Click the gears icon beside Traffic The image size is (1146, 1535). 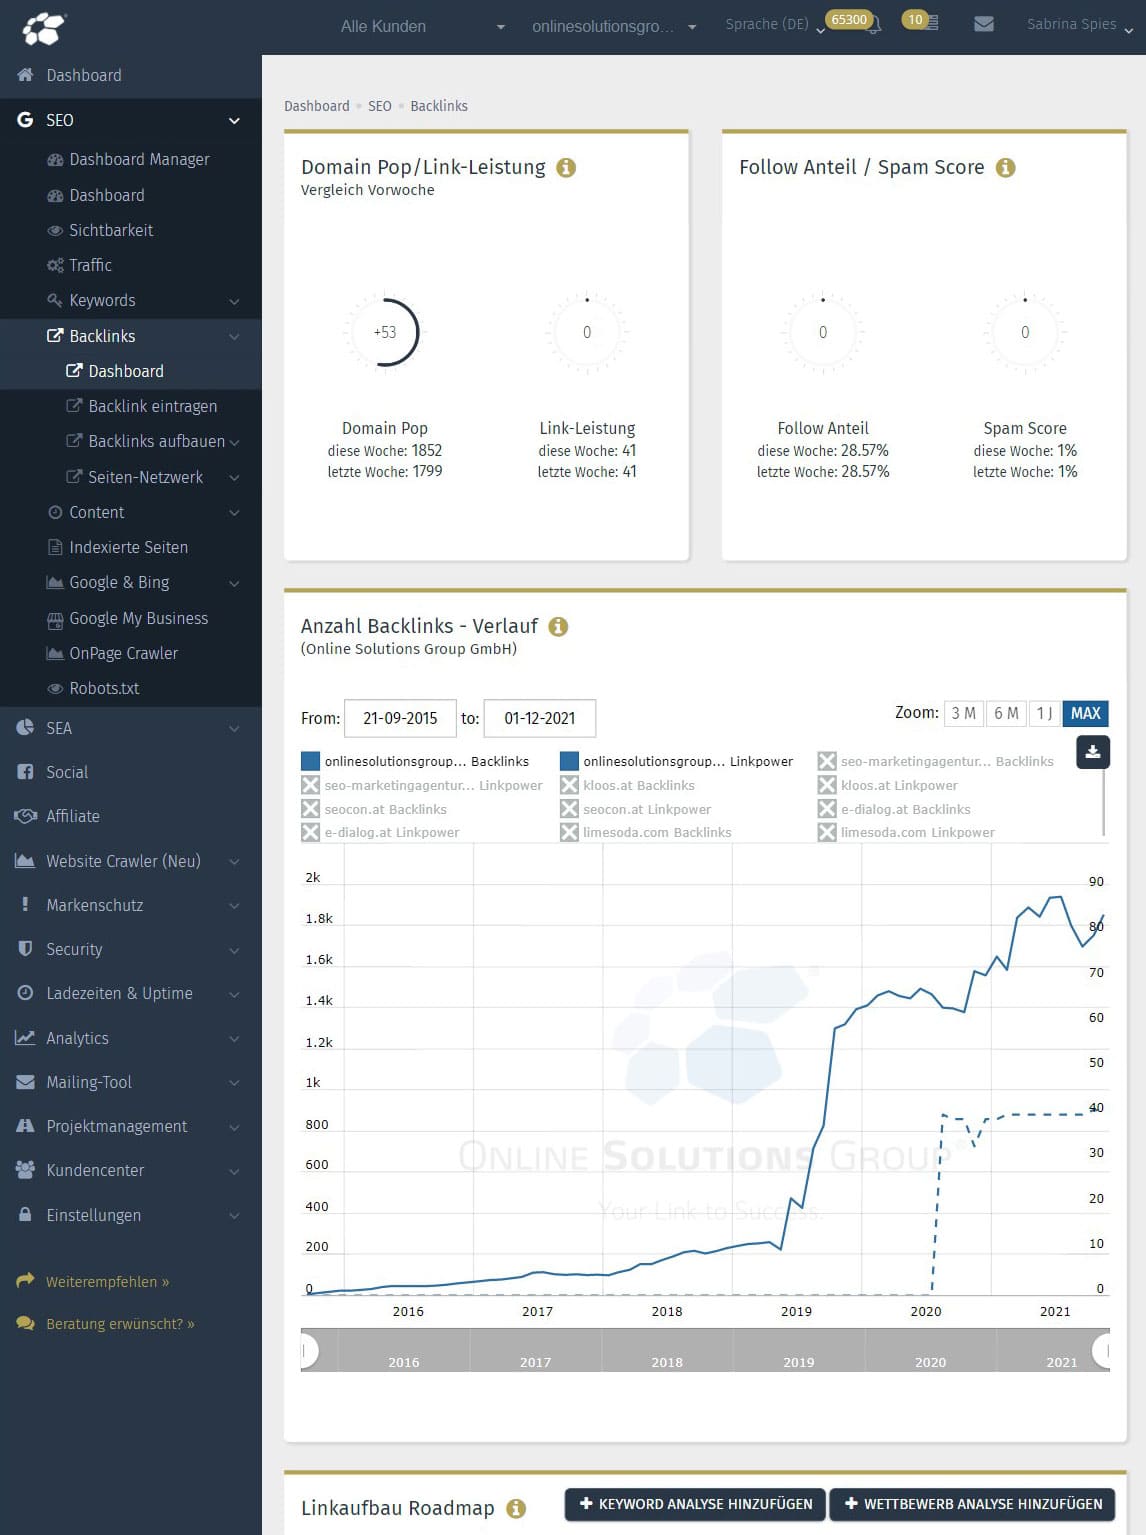(x=55, y=265)
